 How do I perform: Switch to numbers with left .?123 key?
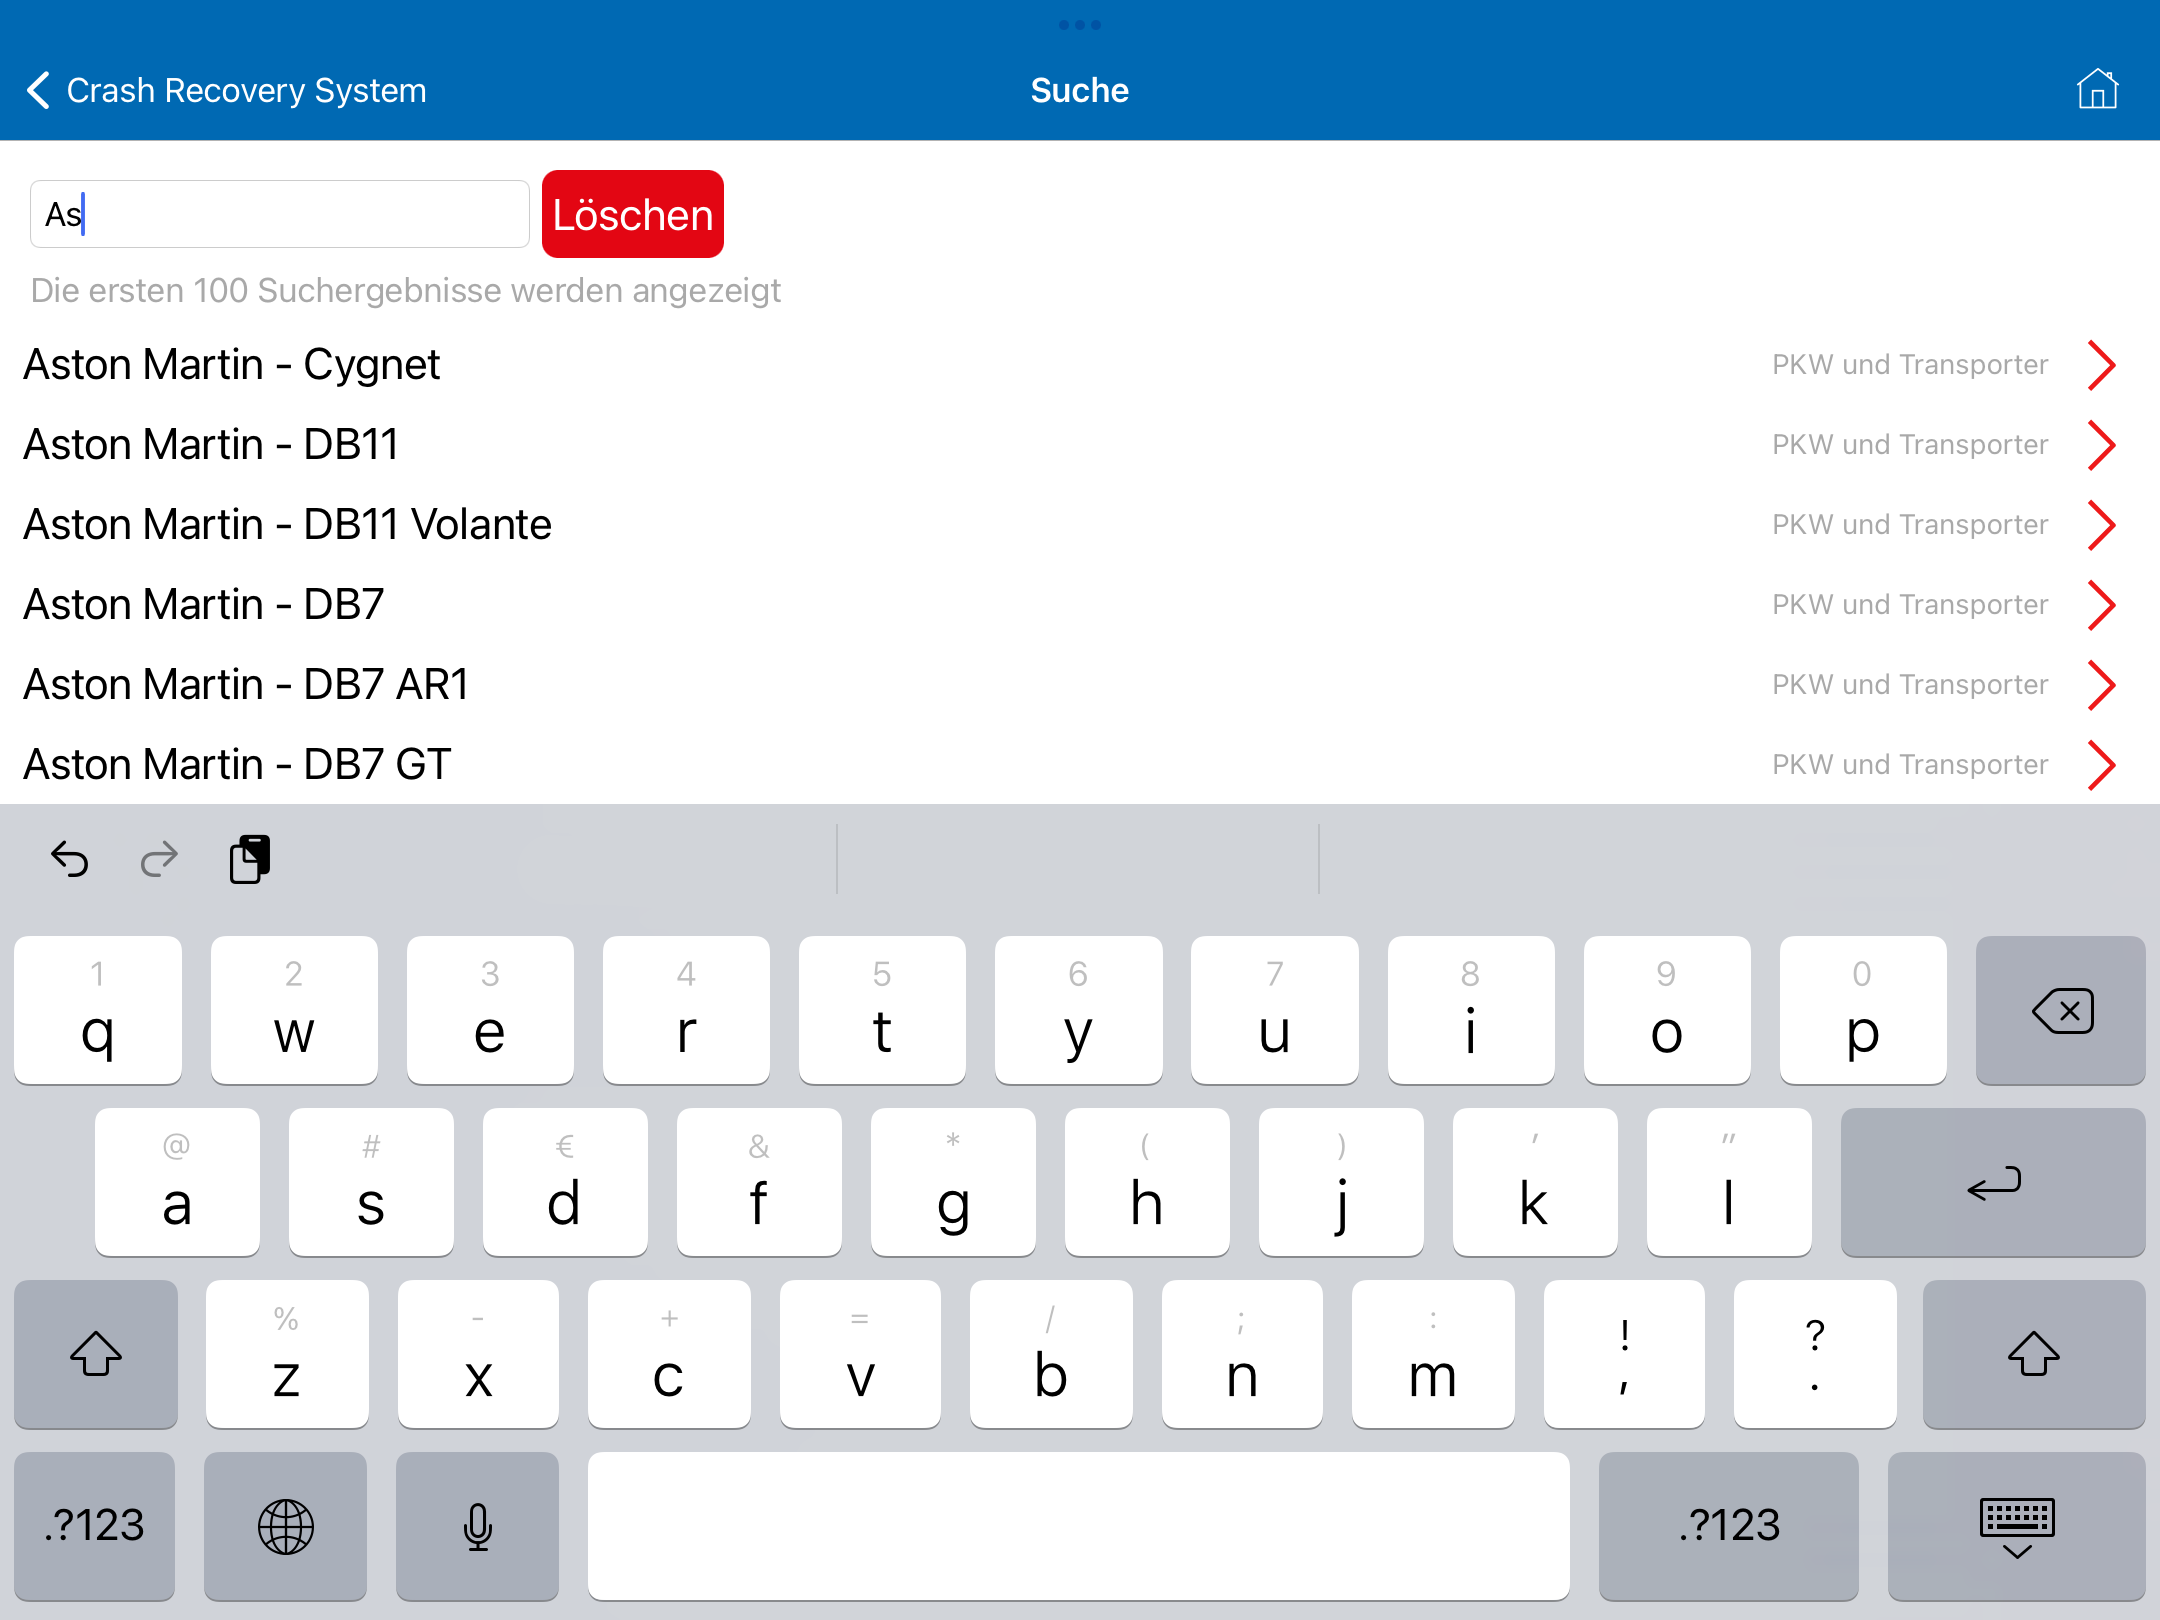click(x=95, y=1526)
